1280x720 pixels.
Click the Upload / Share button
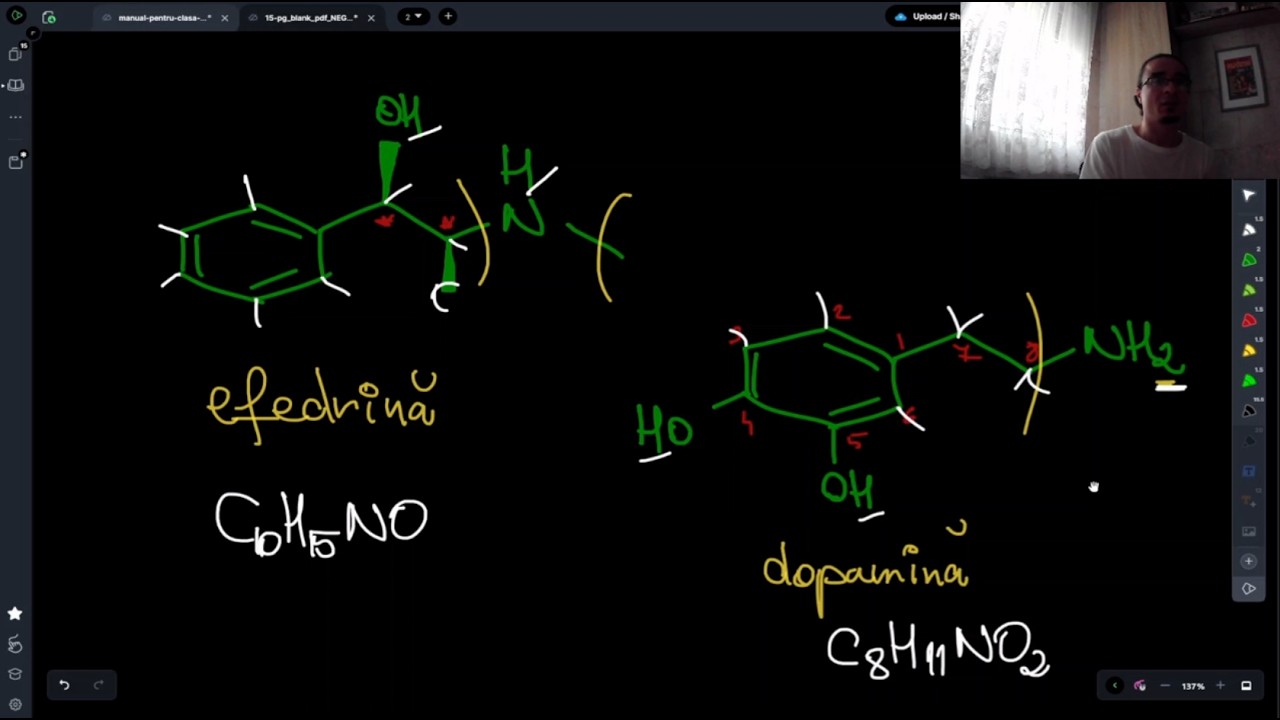(x=926, y=16)
